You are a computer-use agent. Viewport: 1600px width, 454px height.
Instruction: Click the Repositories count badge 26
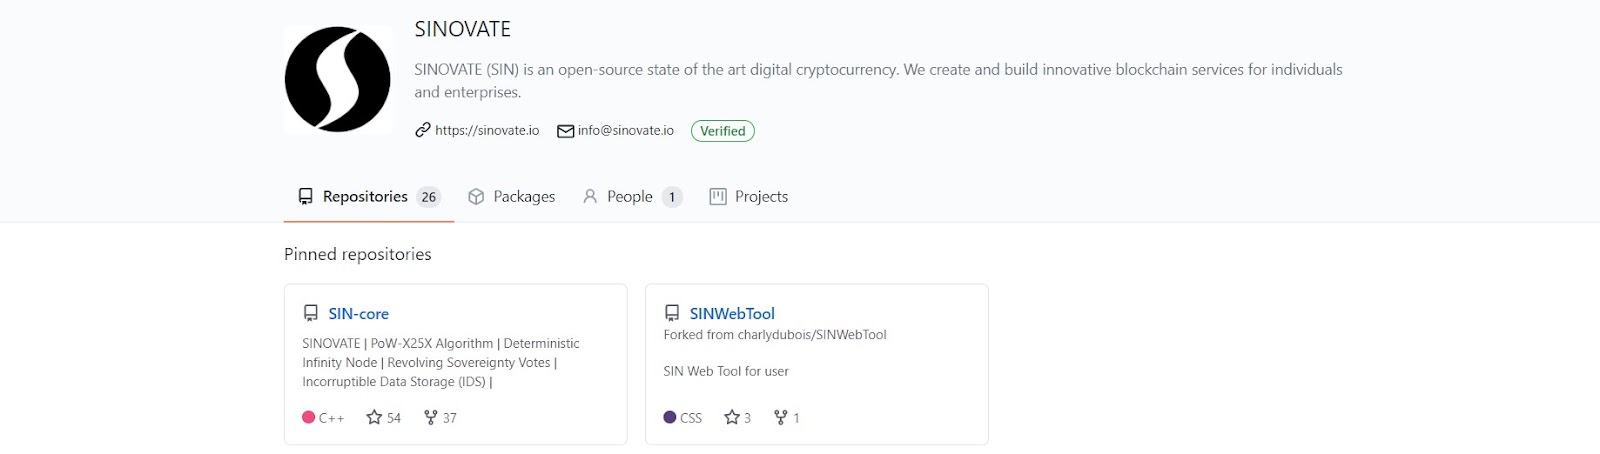[429, 197]
